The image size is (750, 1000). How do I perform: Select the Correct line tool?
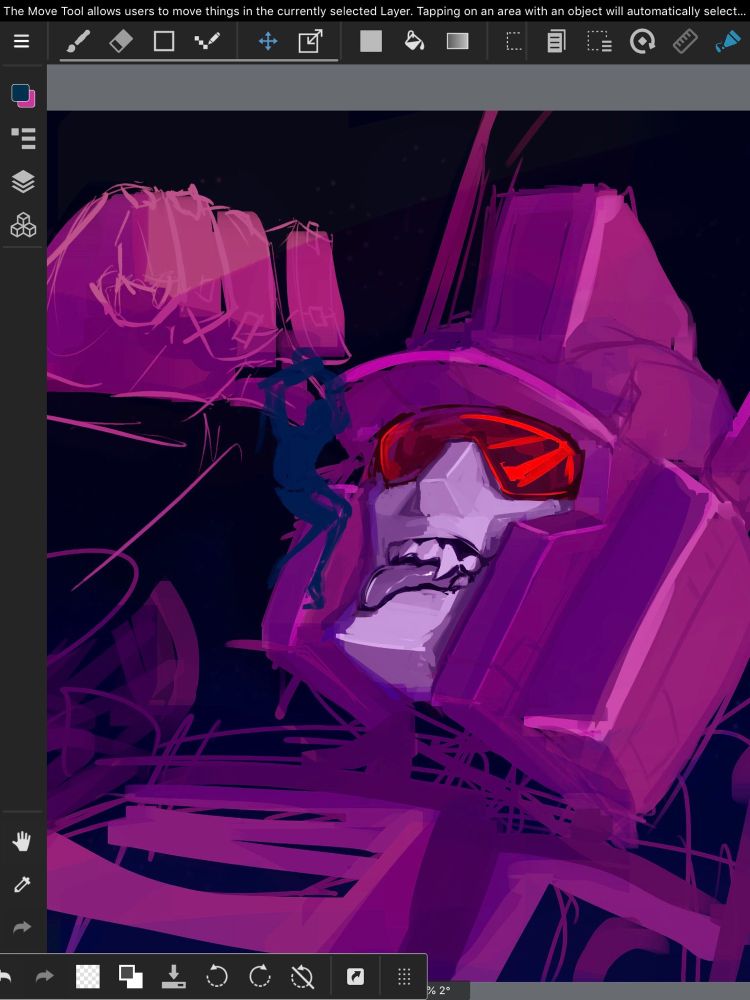pos(207,42)
